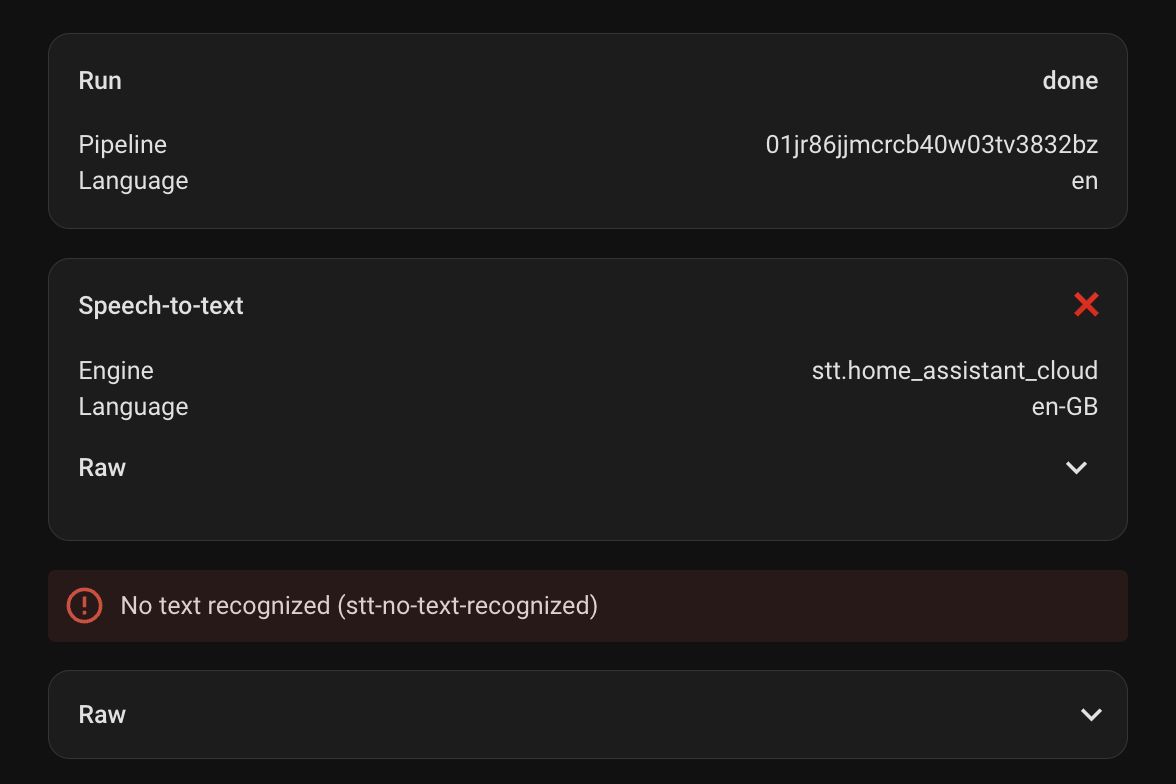Expand the bottom Raw section chevron
Screen dimensions: 1176x784
[x=1091, y=714]
